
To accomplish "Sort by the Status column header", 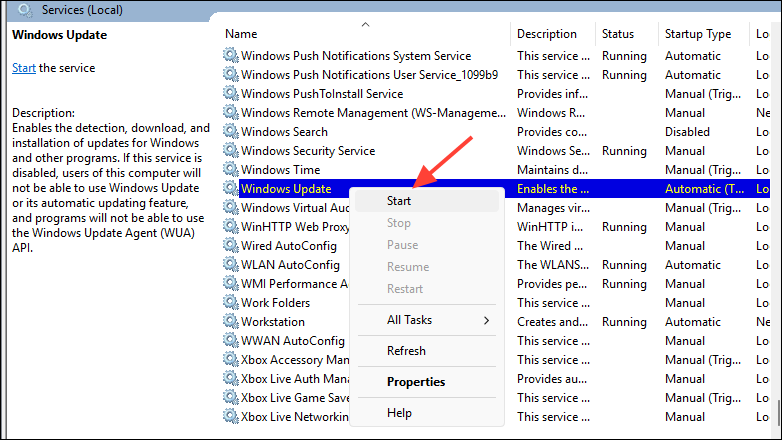I will pyautogui.click(x=617, y=34).
